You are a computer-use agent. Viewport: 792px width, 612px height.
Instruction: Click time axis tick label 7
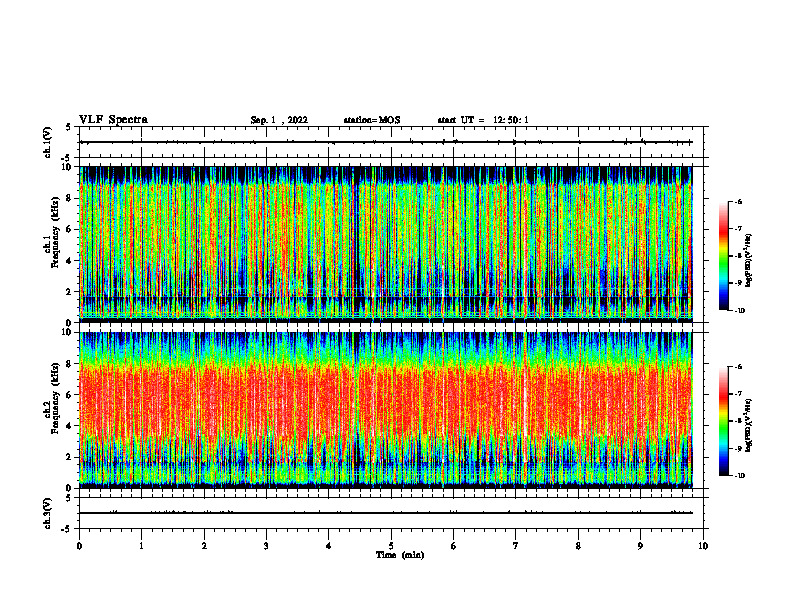[516, 546]
